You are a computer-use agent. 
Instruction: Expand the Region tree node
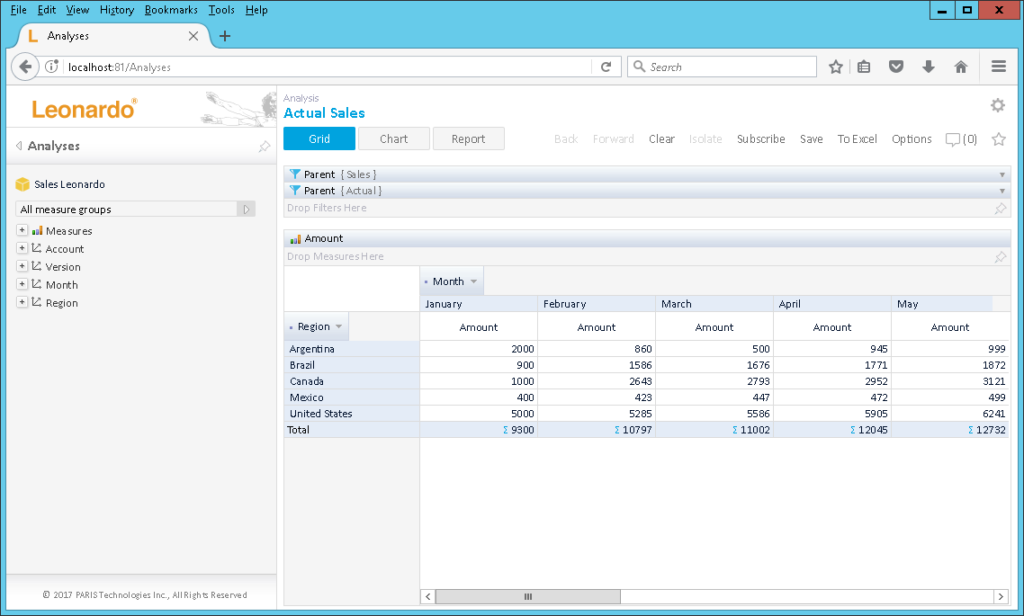(22, 303)
